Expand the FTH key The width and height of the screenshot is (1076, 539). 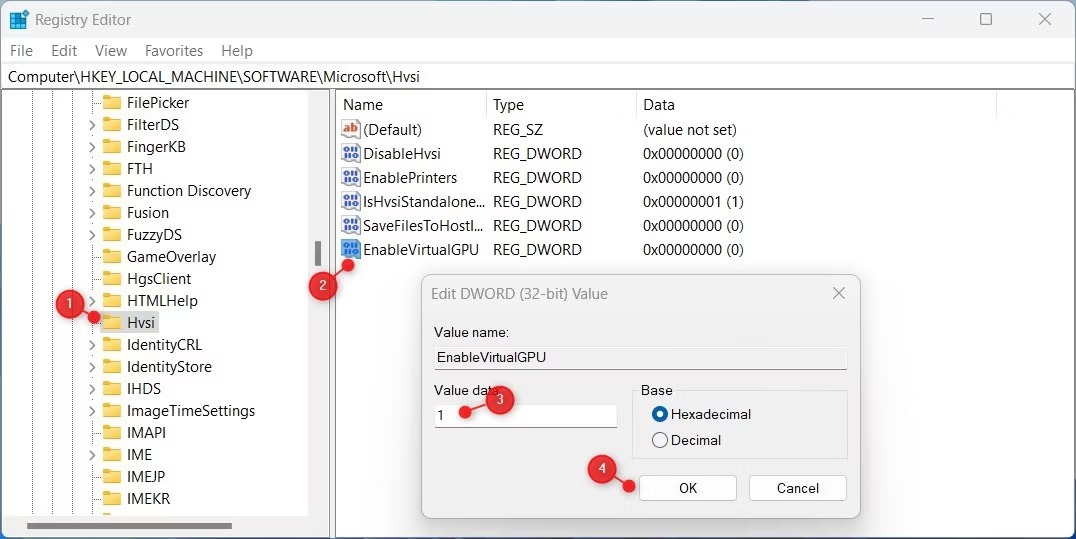click(92, 169)
